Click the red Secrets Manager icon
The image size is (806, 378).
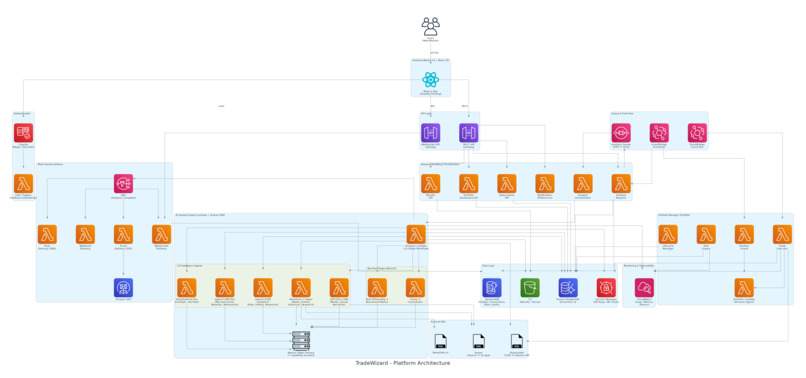pos(606,288)
